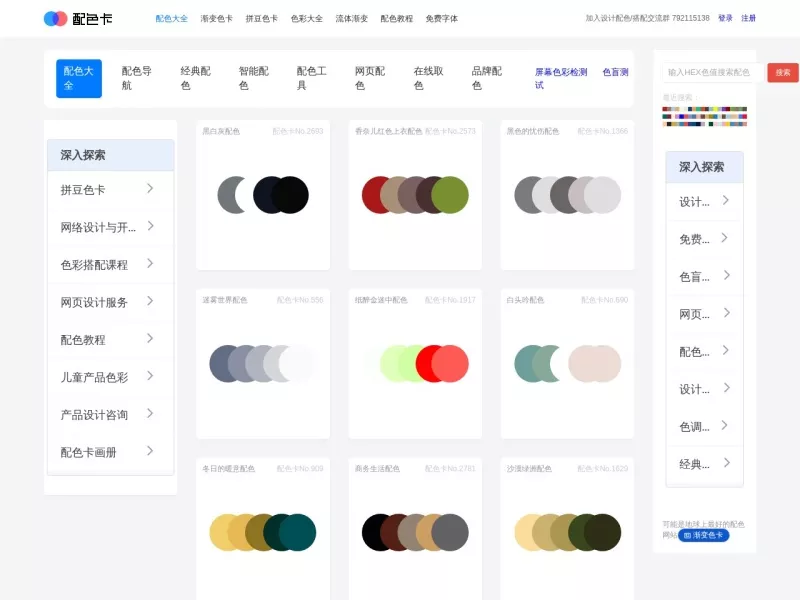Switch to the 配色导航 tab

point(137,79)
